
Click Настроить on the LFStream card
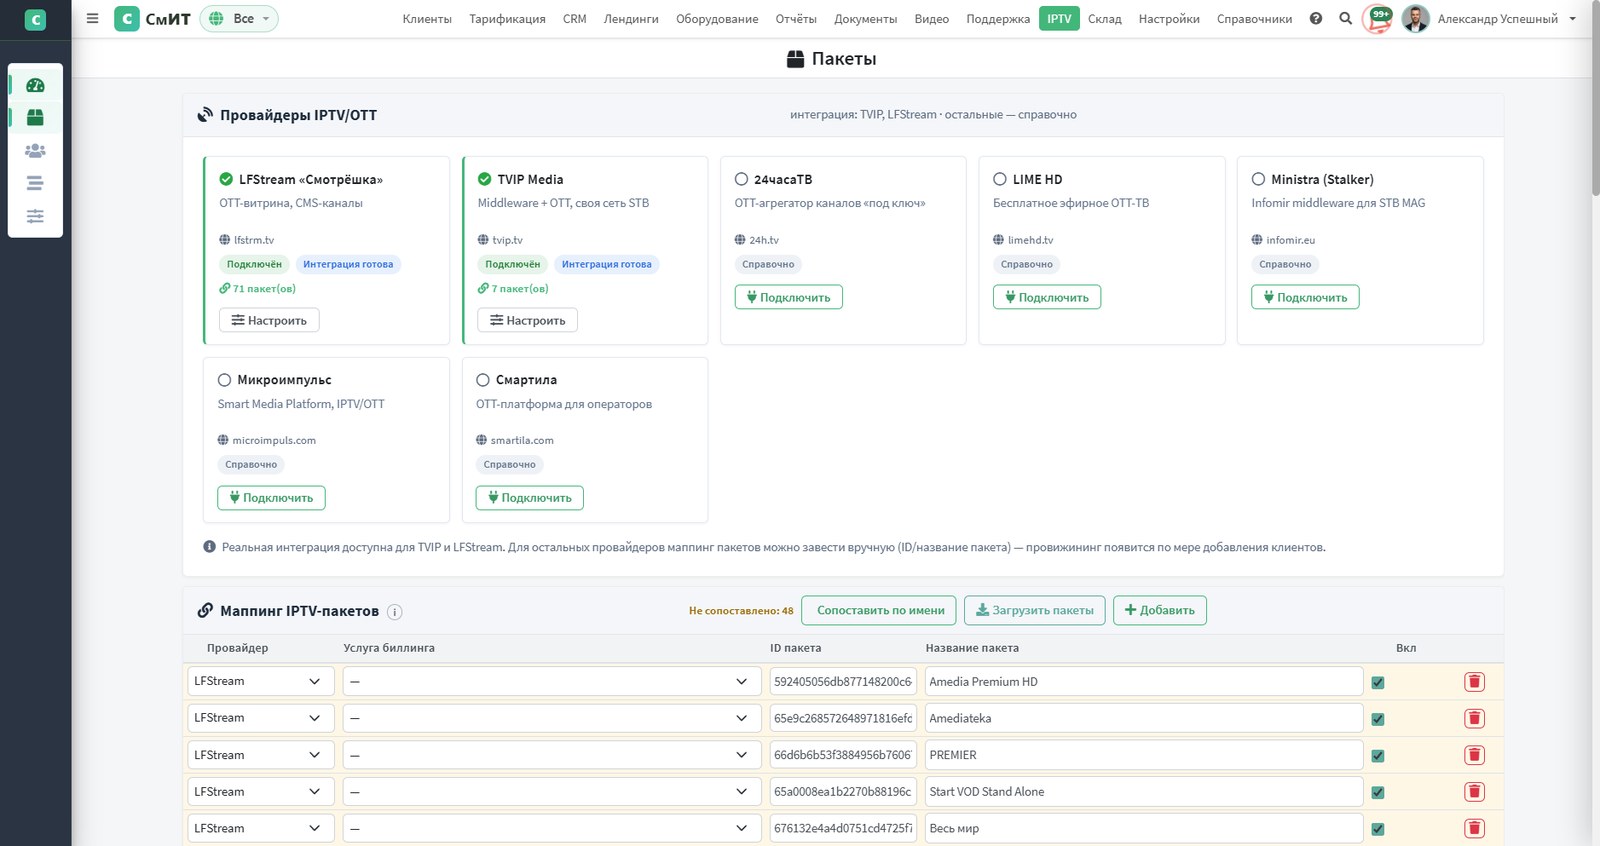(269, 320)
